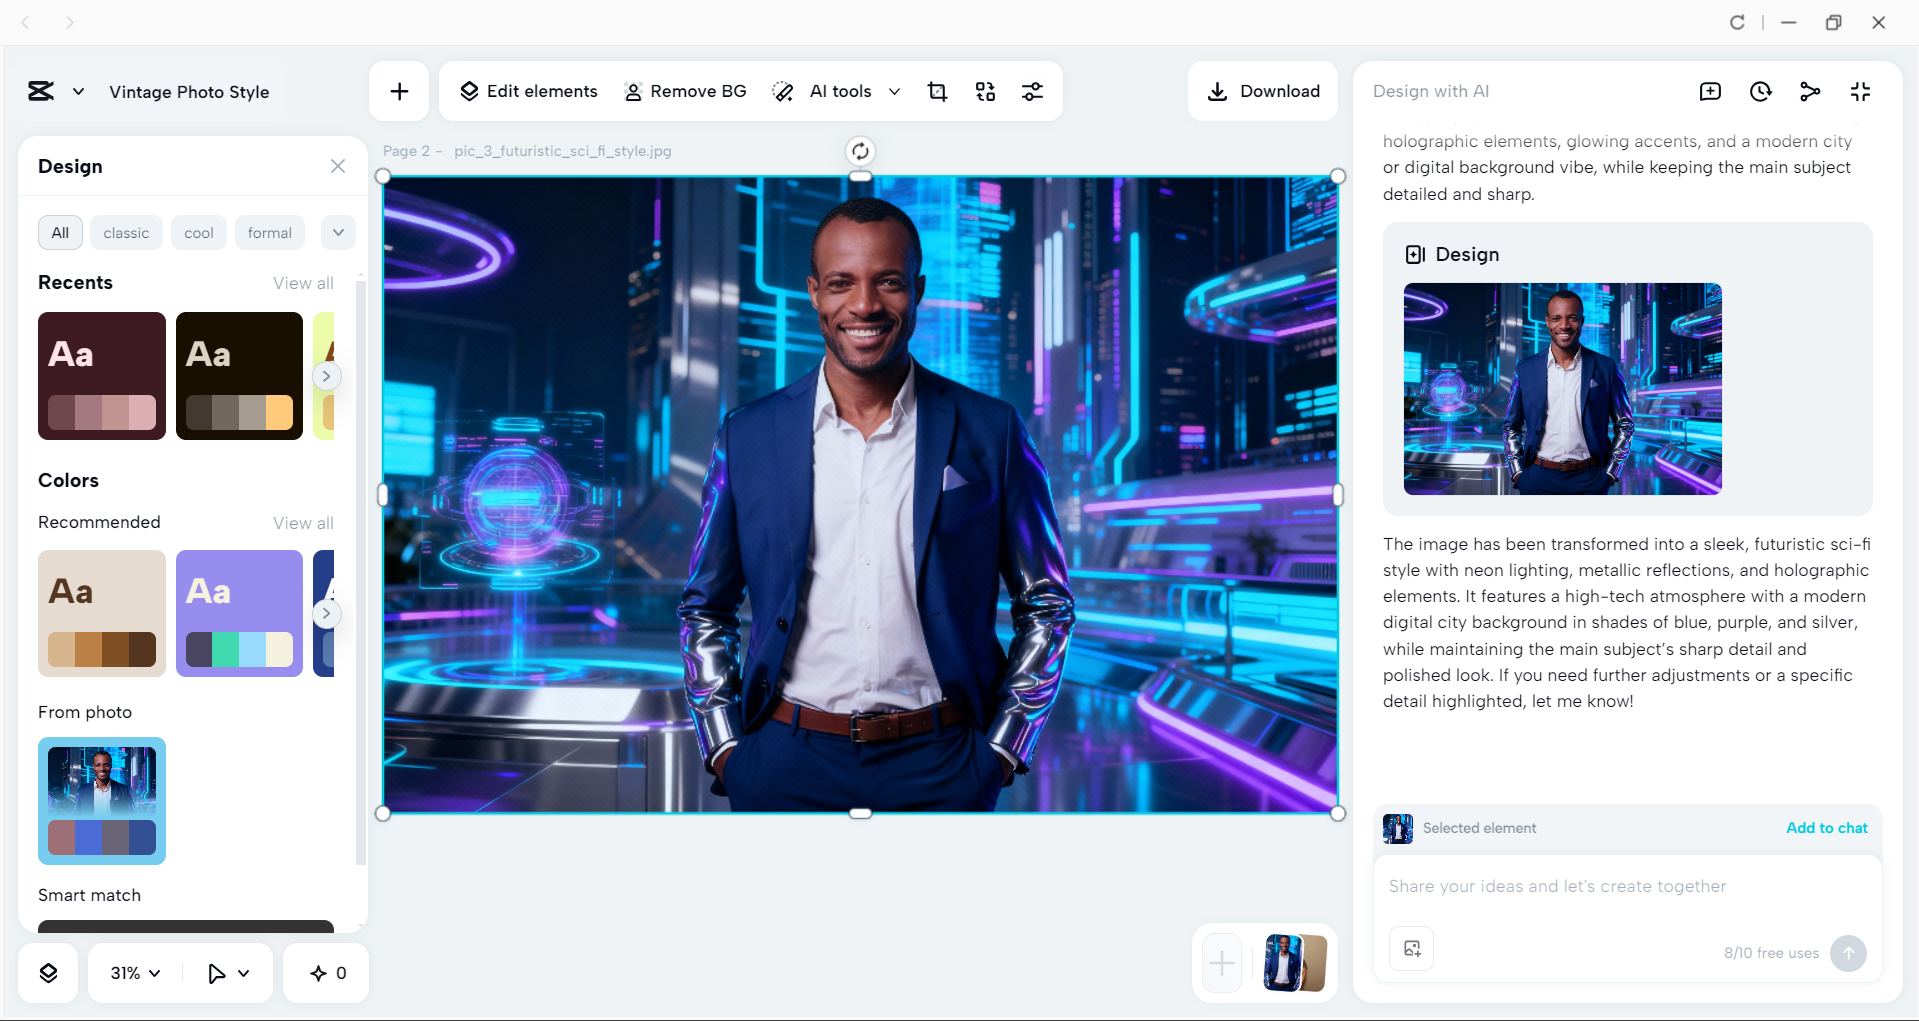Open the adjustments sliders icon
The width and height of the screenshot is (1919, 1021).
1032,91
